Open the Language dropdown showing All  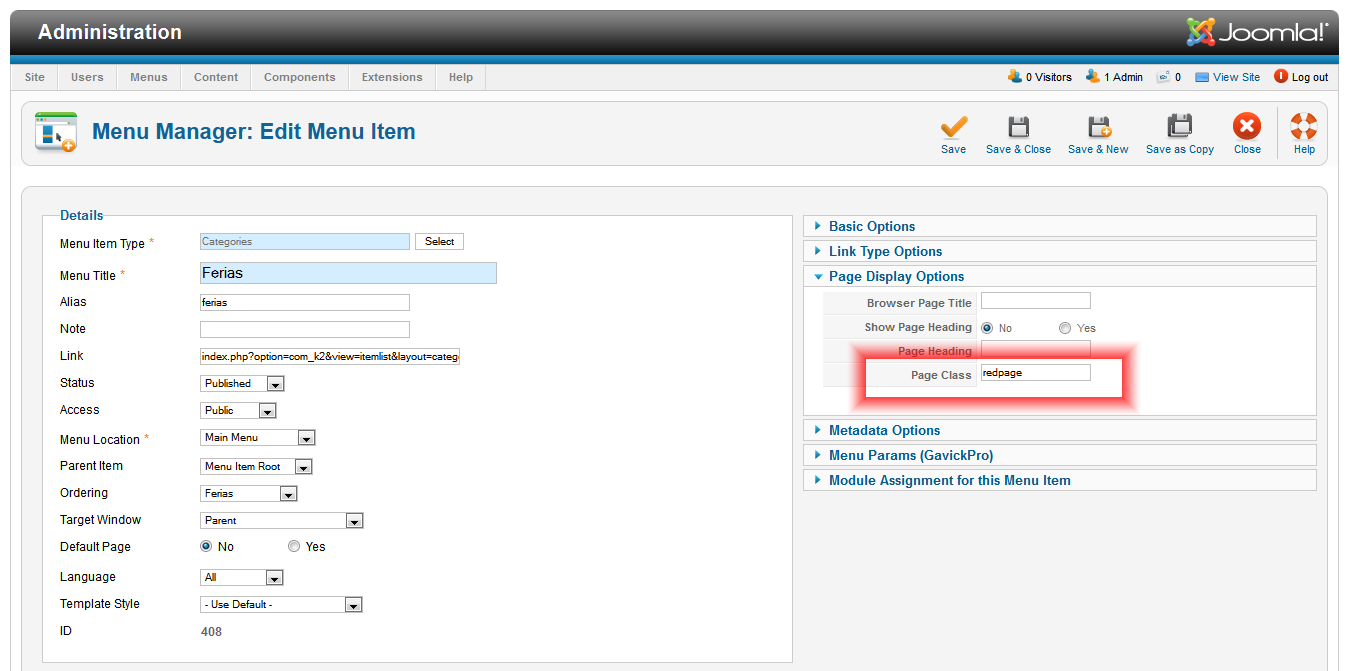click(242, 578)
